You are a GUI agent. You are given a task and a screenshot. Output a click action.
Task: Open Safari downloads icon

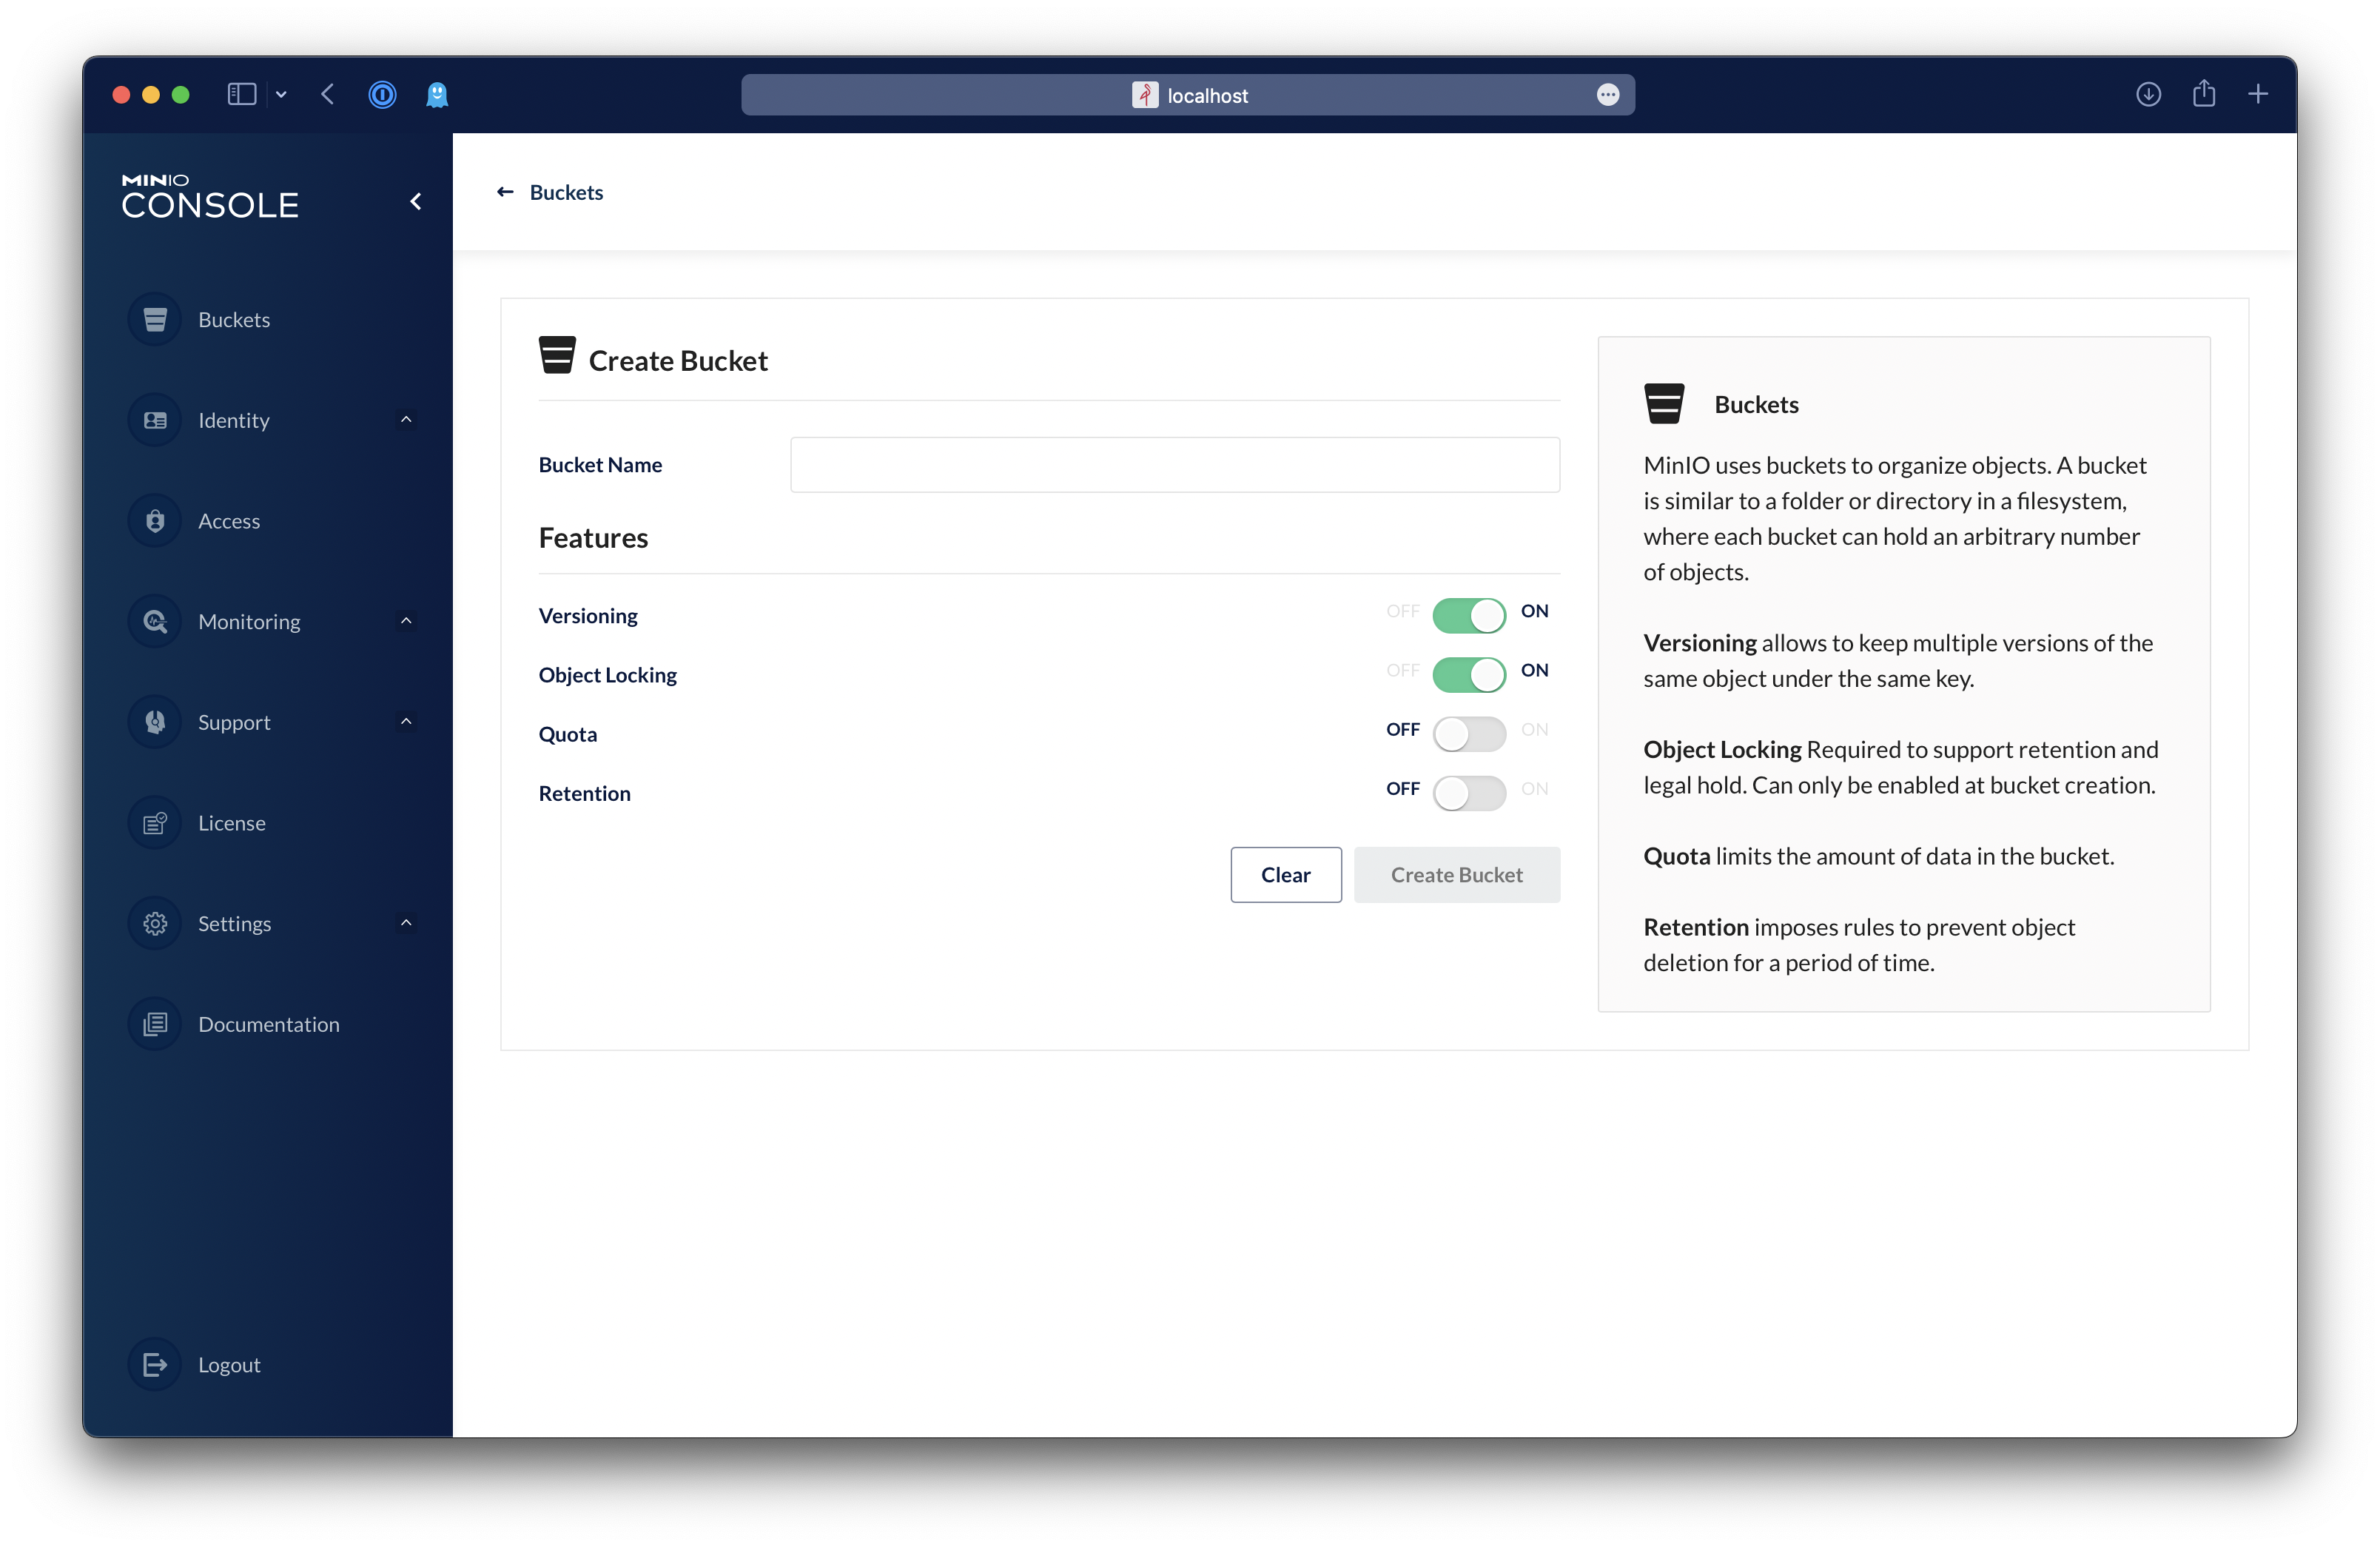pos(2148,95)
